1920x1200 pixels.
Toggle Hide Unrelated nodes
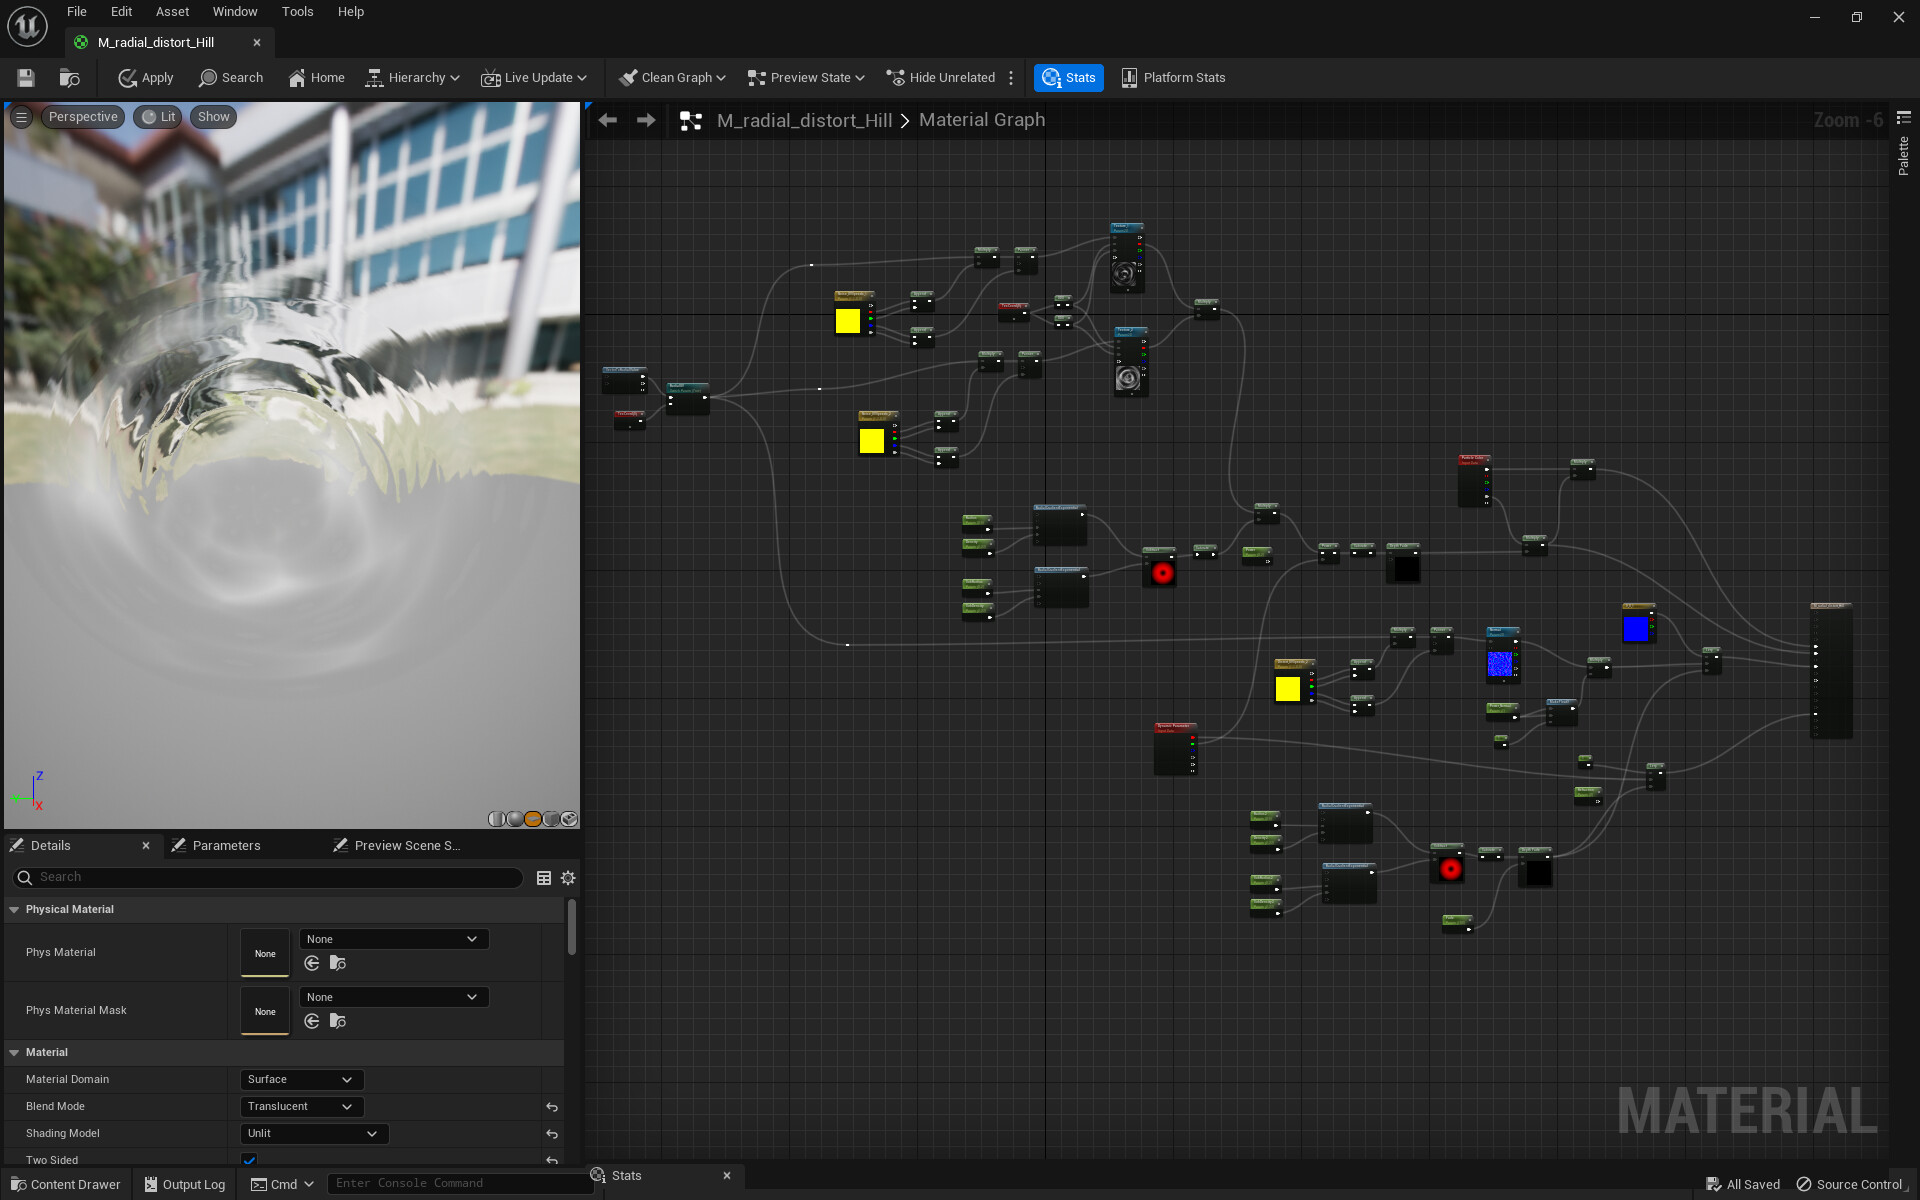[x=941, y=78]
